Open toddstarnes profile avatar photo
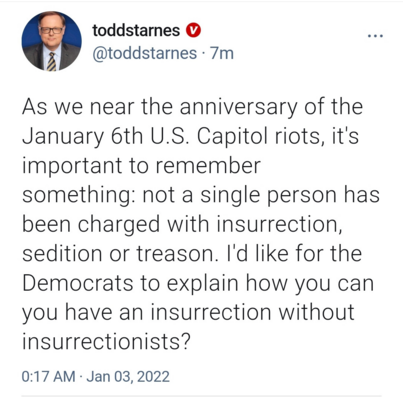 click(x=52, y=41)
